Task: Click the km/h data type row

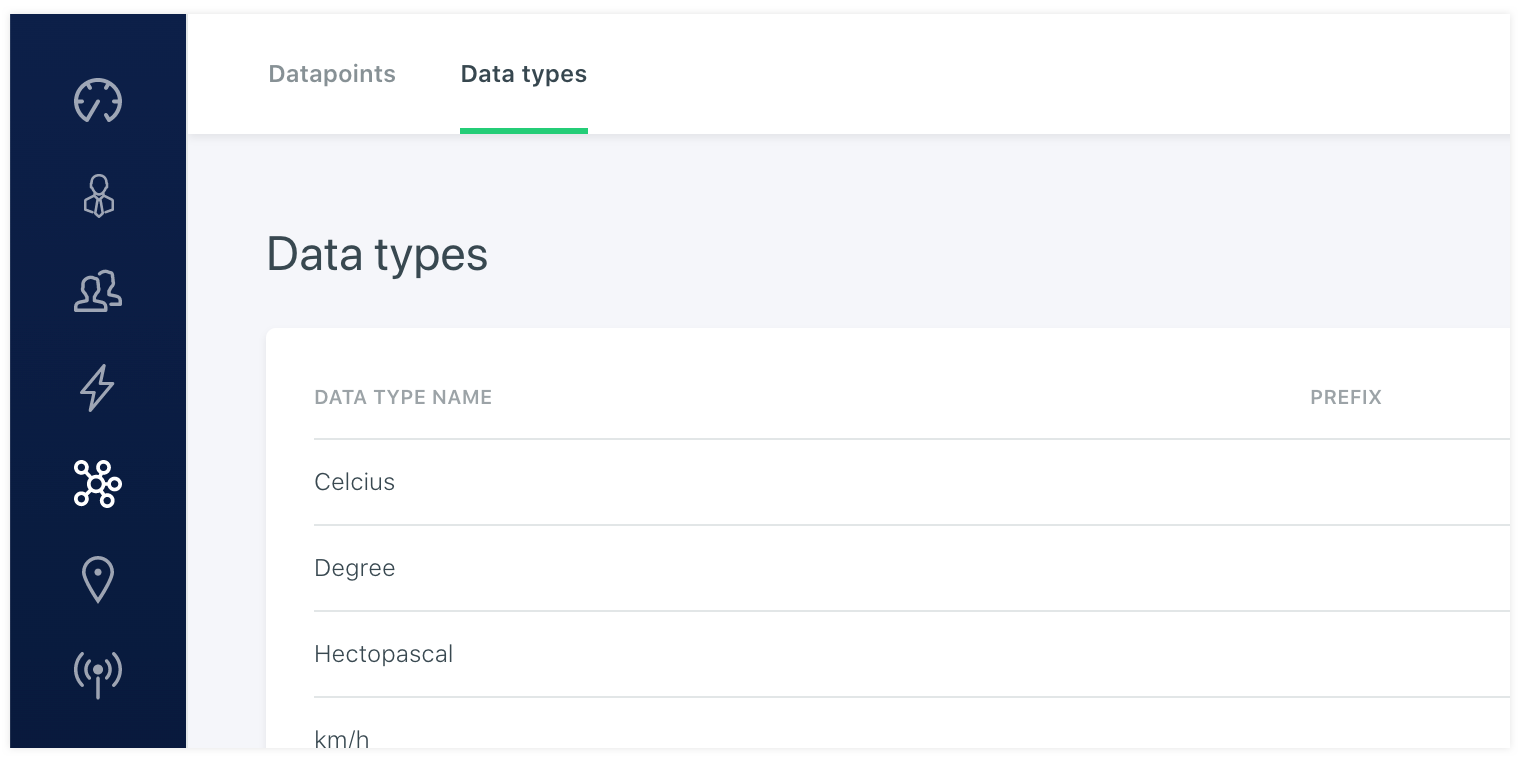Action: [342, 738]
